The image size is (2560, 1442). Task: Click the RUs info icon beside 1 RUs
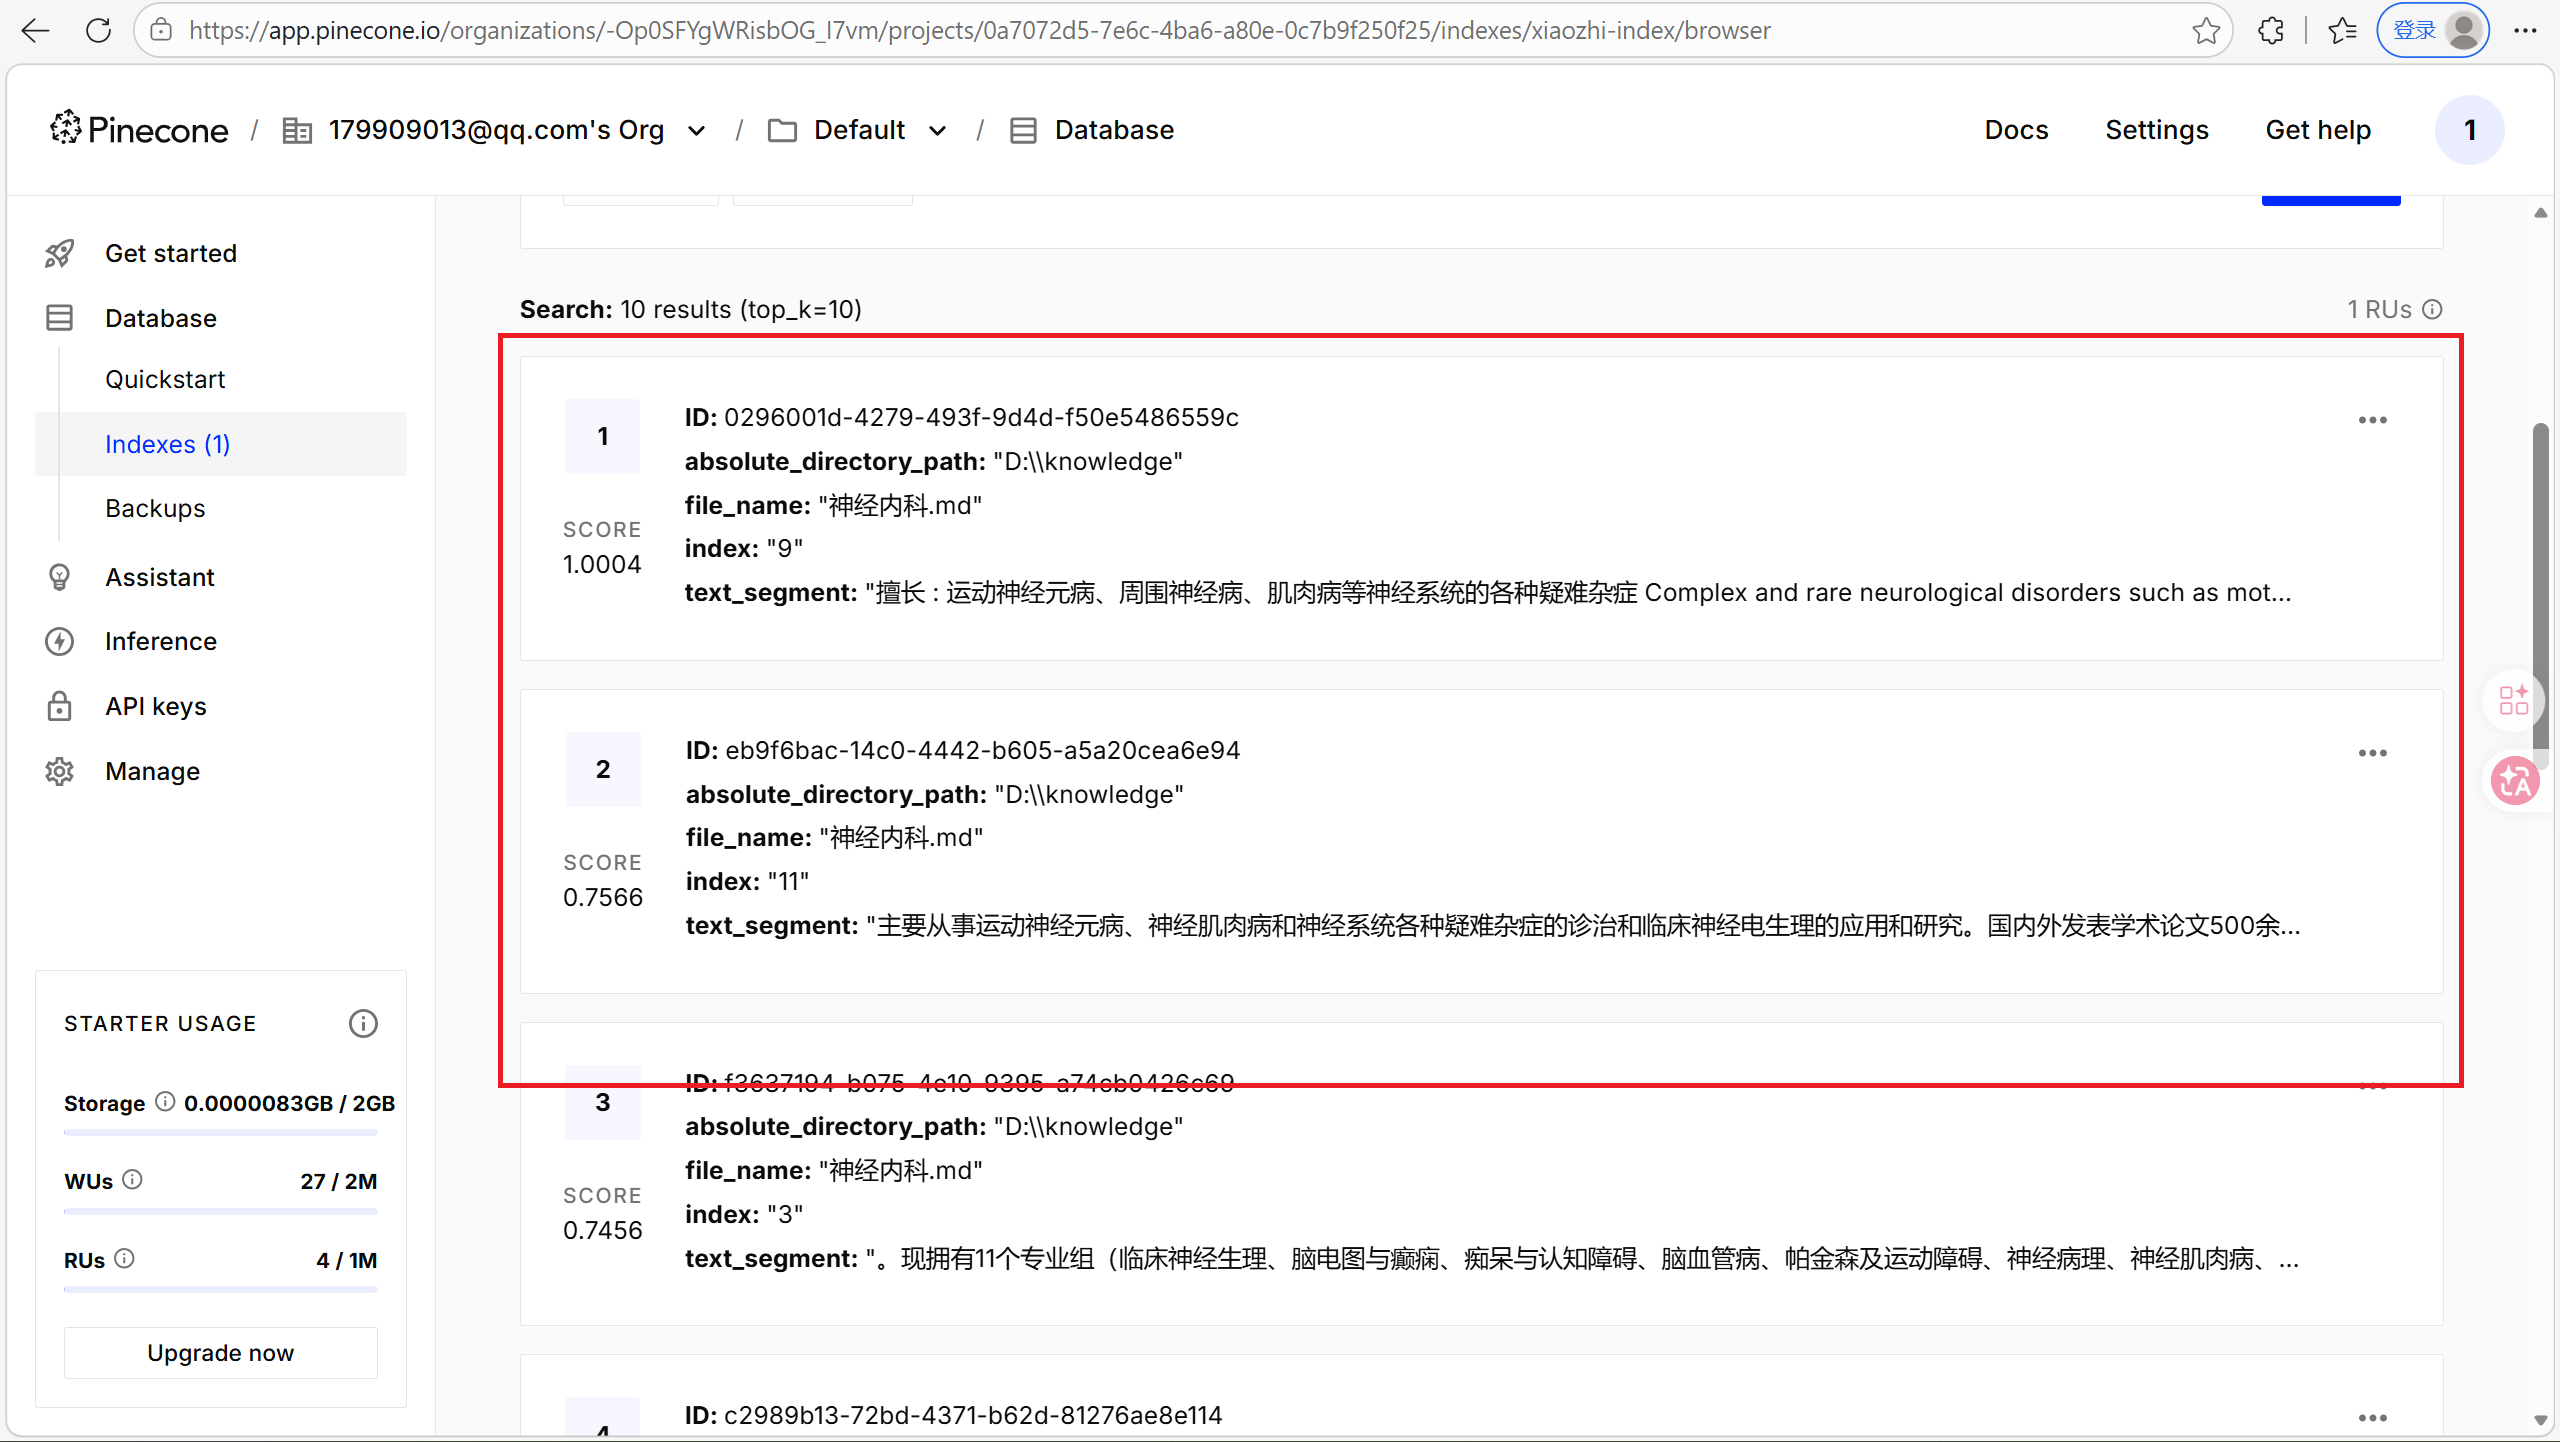click(2433, 310)
